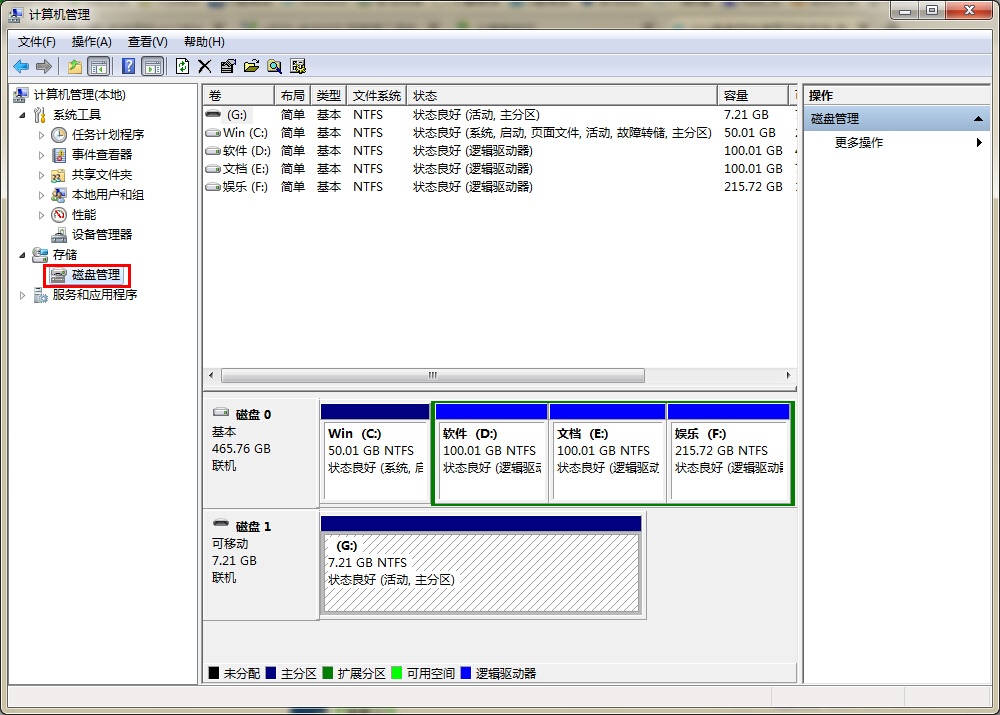The width and height of the screenshot is (1000, 715).
Task: Click the export list folder icon
Action: pyautogui.click(x=250, y=66)
